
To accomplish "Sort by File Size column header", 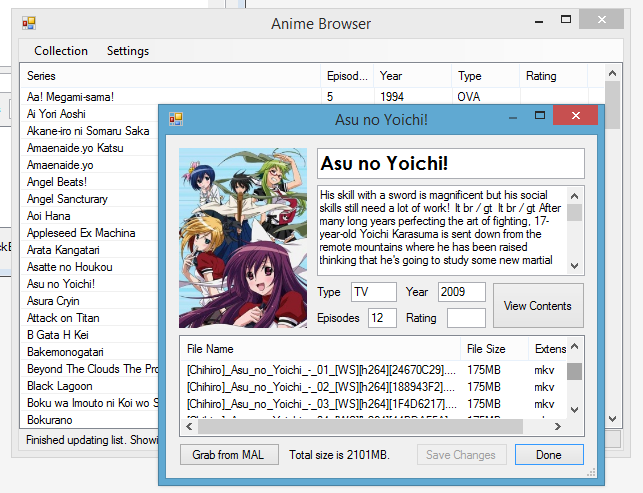I will (x=494, y=349).
